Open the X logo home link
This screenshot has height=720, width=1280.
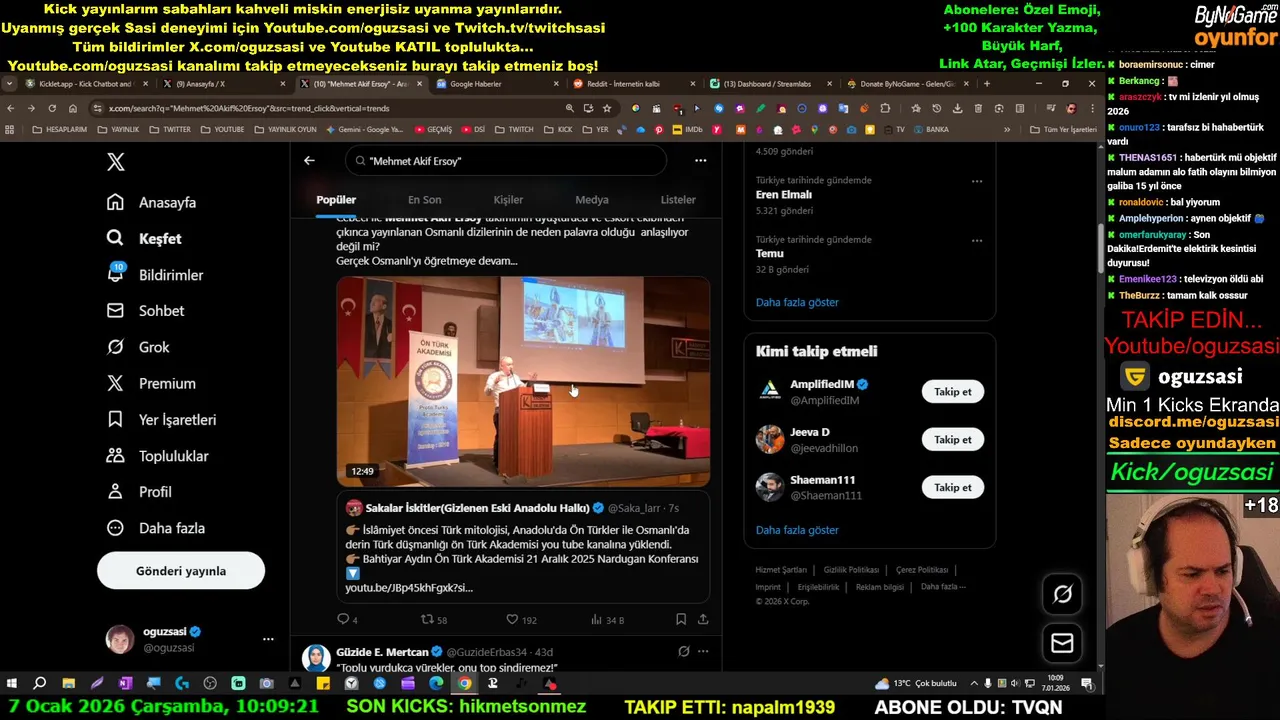point(116,162)
